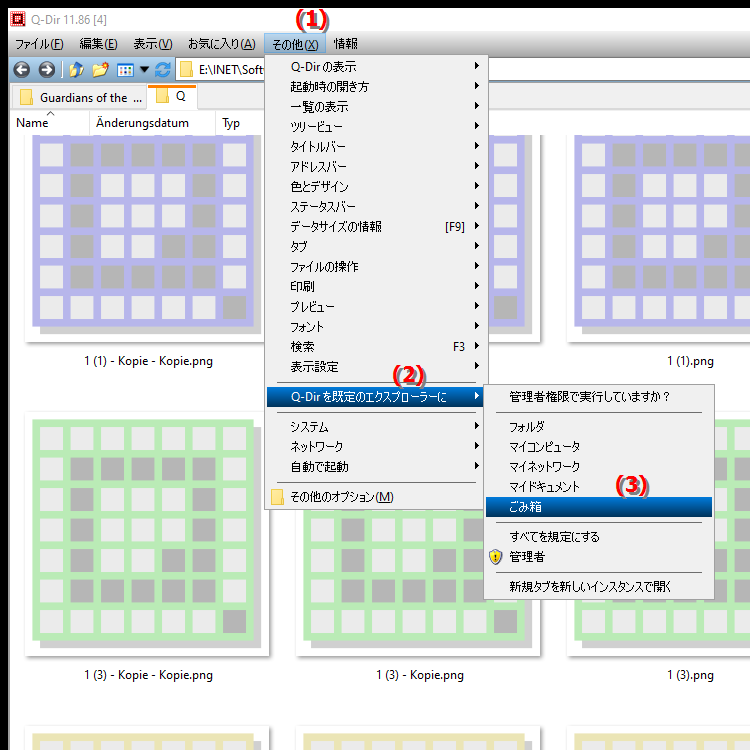Click the new folder icon with star

100,70
